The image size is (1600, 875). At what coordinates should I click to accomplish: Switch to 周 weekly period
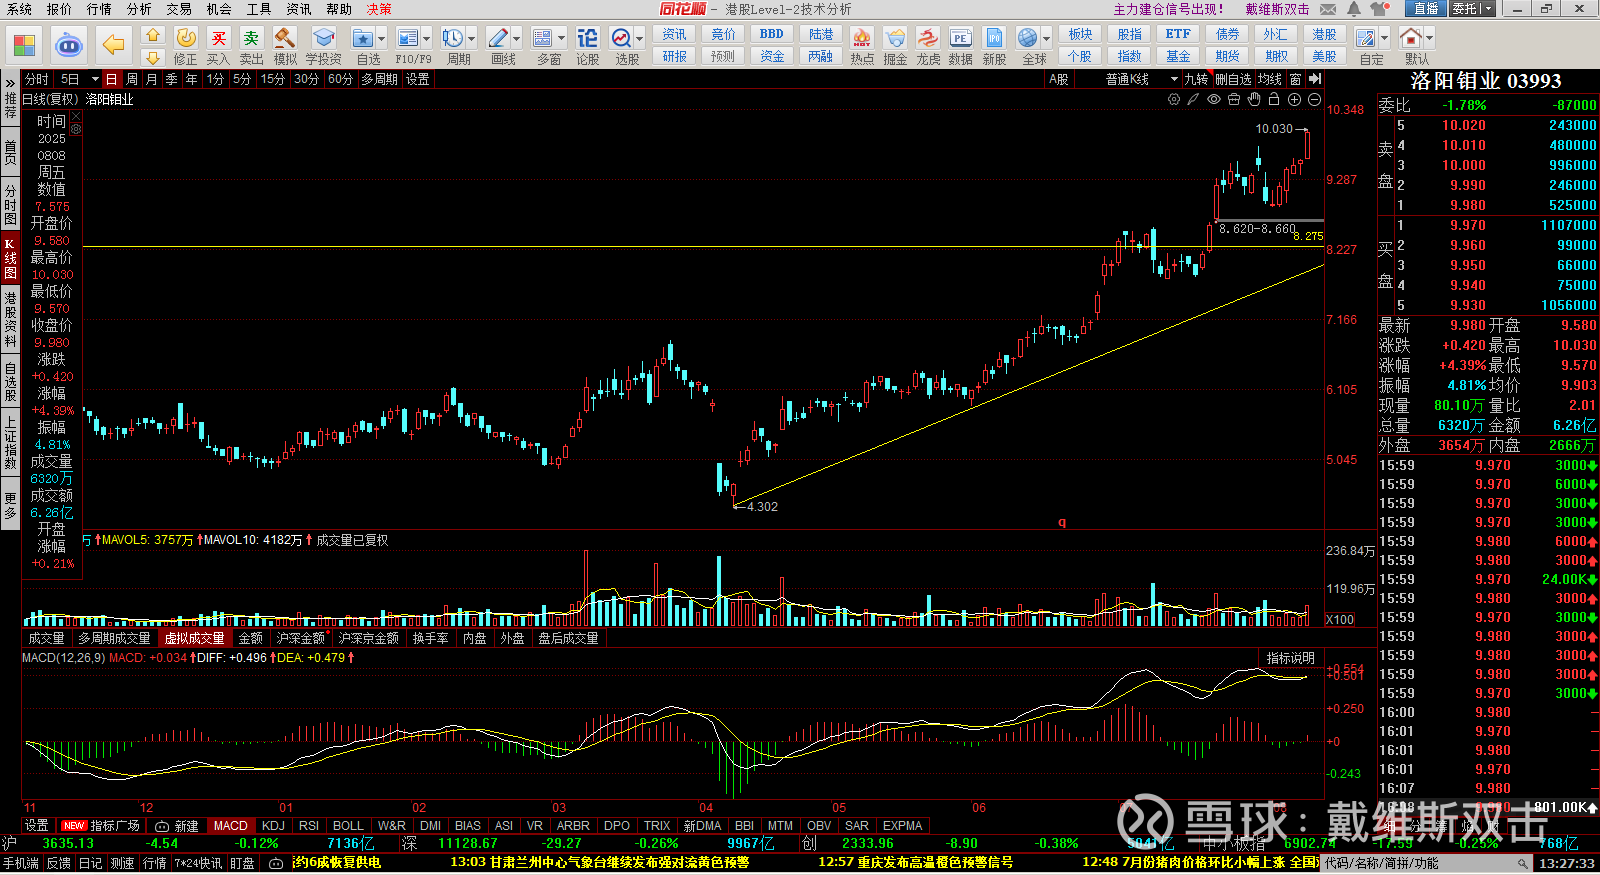point(131,79)
